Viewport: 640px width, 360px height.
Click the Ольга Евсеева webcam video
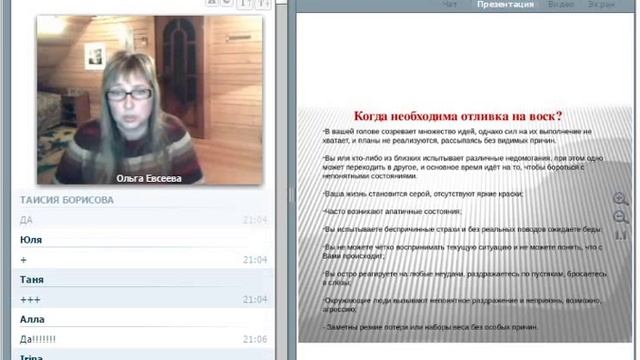pos(150,100)
